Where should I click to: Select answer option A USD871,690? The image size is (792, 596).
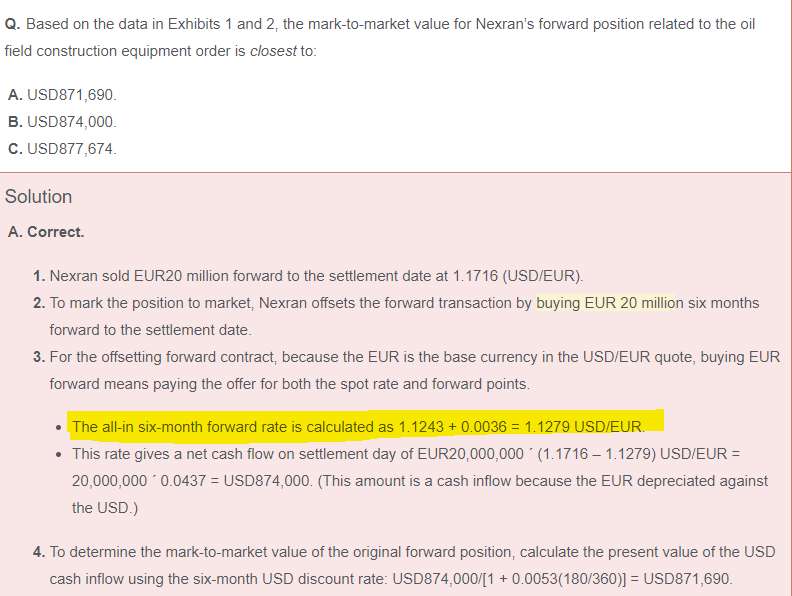coord(62,95)
